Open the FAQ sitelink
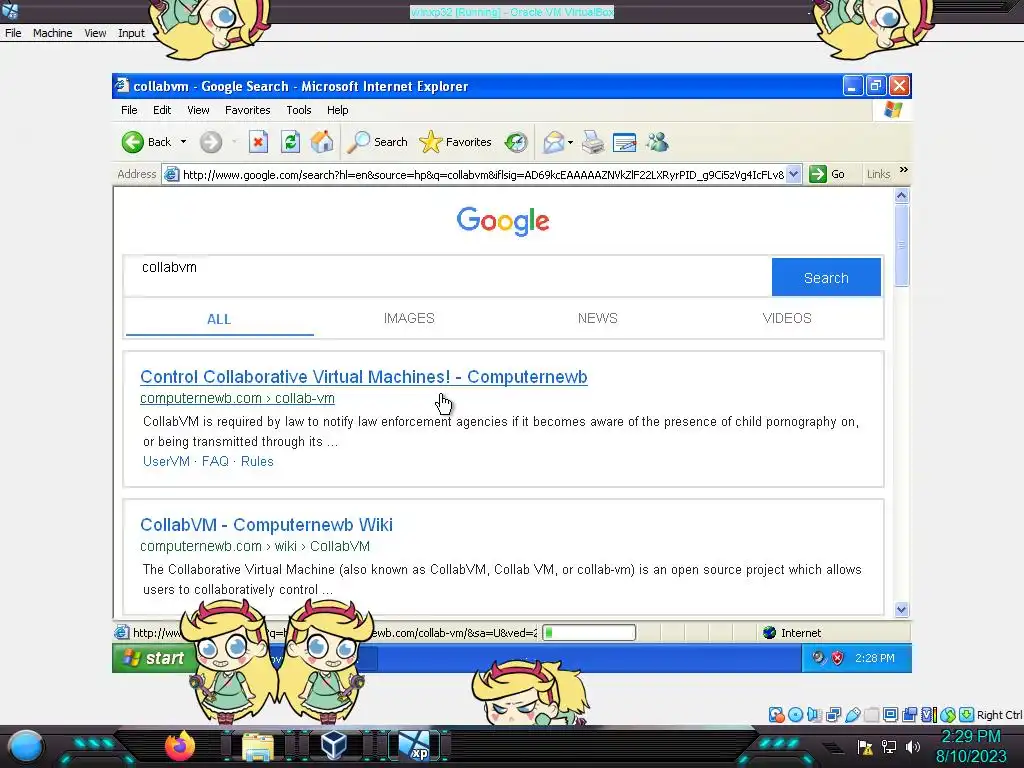The width and height of the screenshot is (1024, 768). pyautogui.click(x=215, y=461)
